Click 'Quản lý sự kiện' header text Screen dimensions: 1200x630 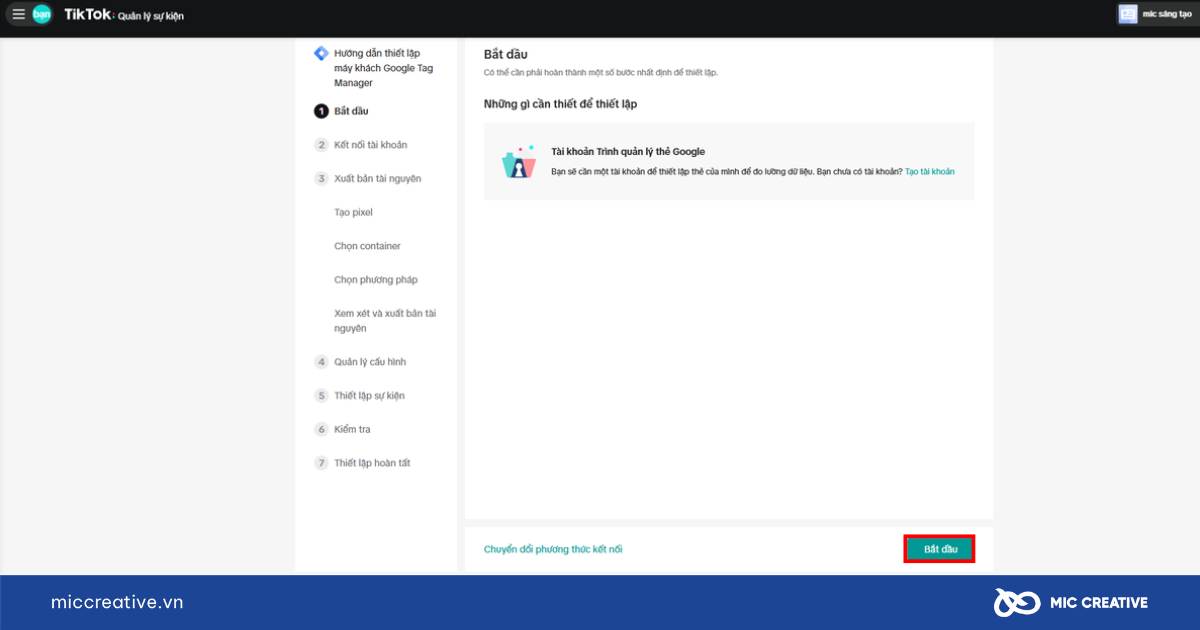[x=151, y=16]
